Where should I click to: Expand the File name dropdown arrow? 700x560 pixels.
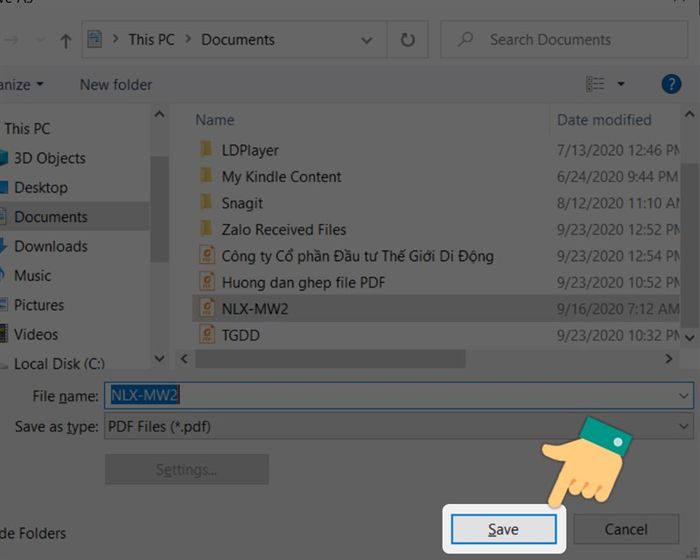click(684, 396)
